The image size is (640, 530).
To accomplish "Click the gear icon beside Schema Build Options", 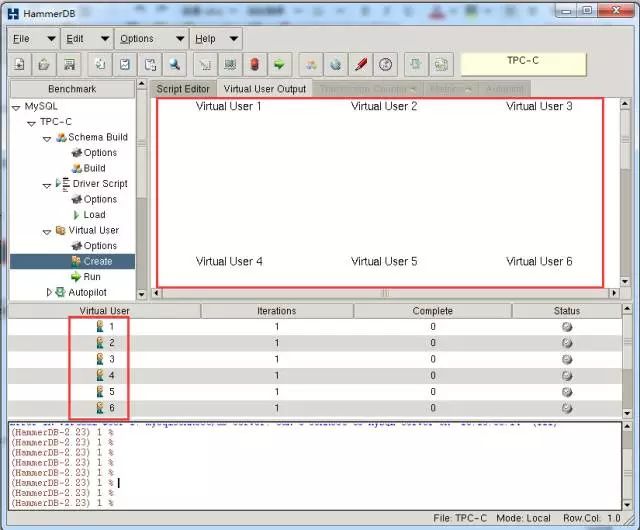I will 76,153.
